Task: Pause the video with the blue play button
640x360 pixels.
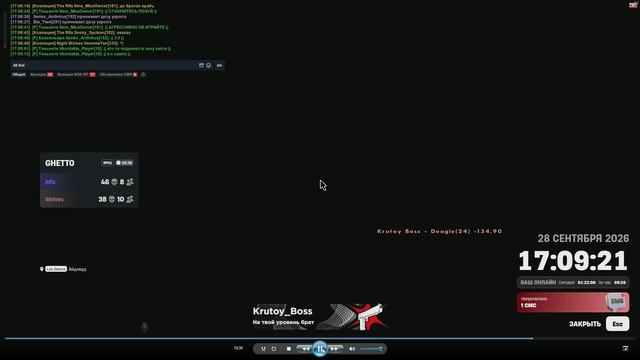Action: pos(320,349)
